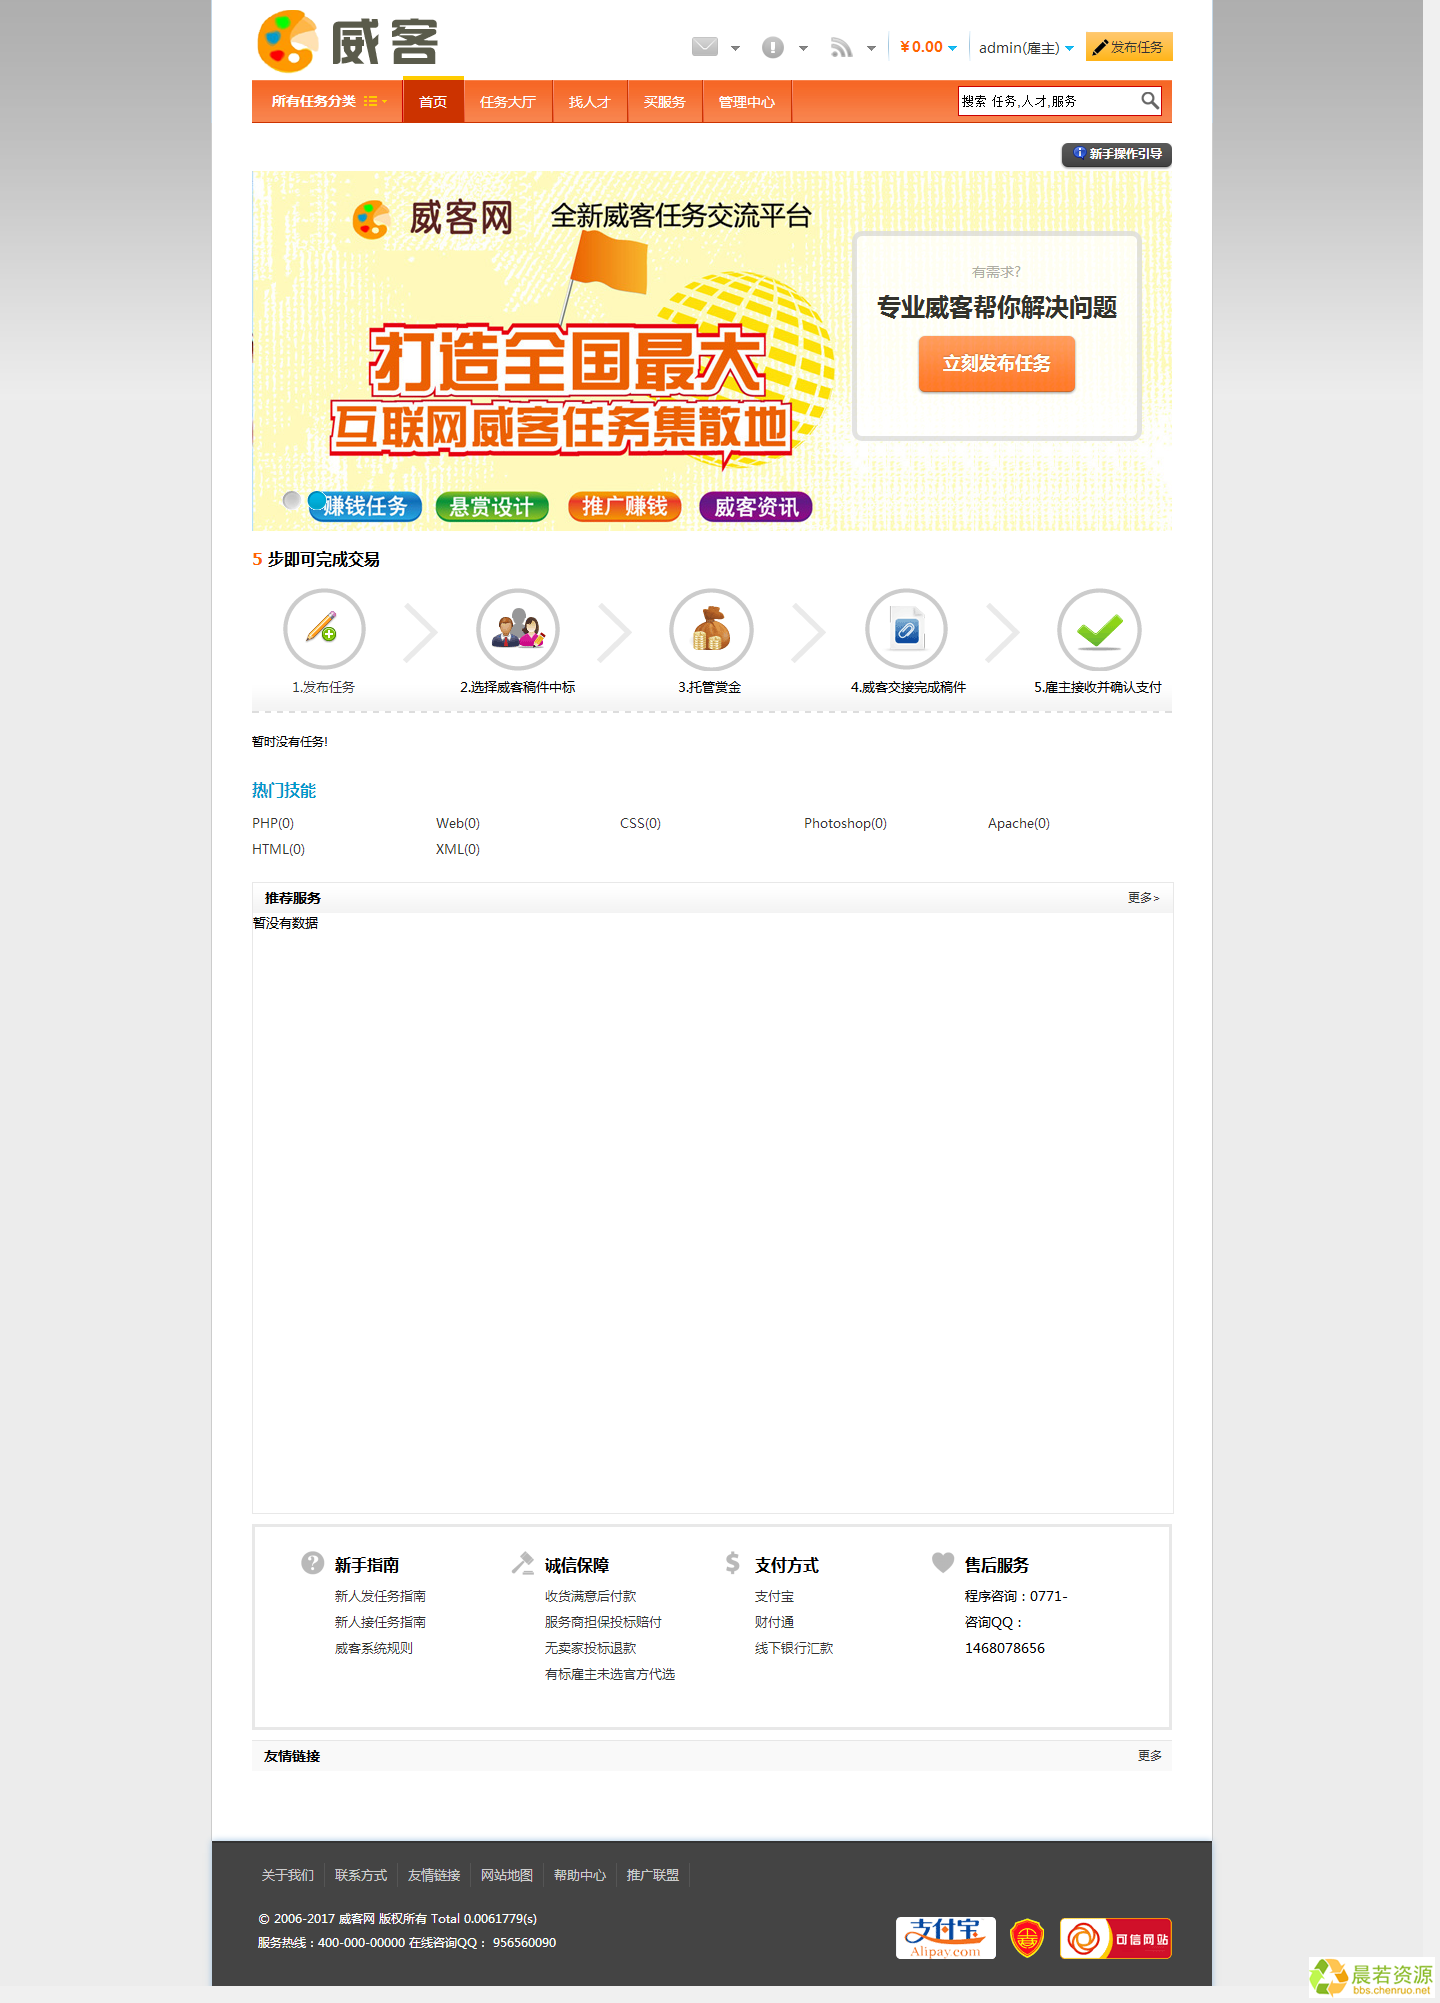Click the money bag 托管赏金 icon
1440x2003 pixels.
[710, 629]
